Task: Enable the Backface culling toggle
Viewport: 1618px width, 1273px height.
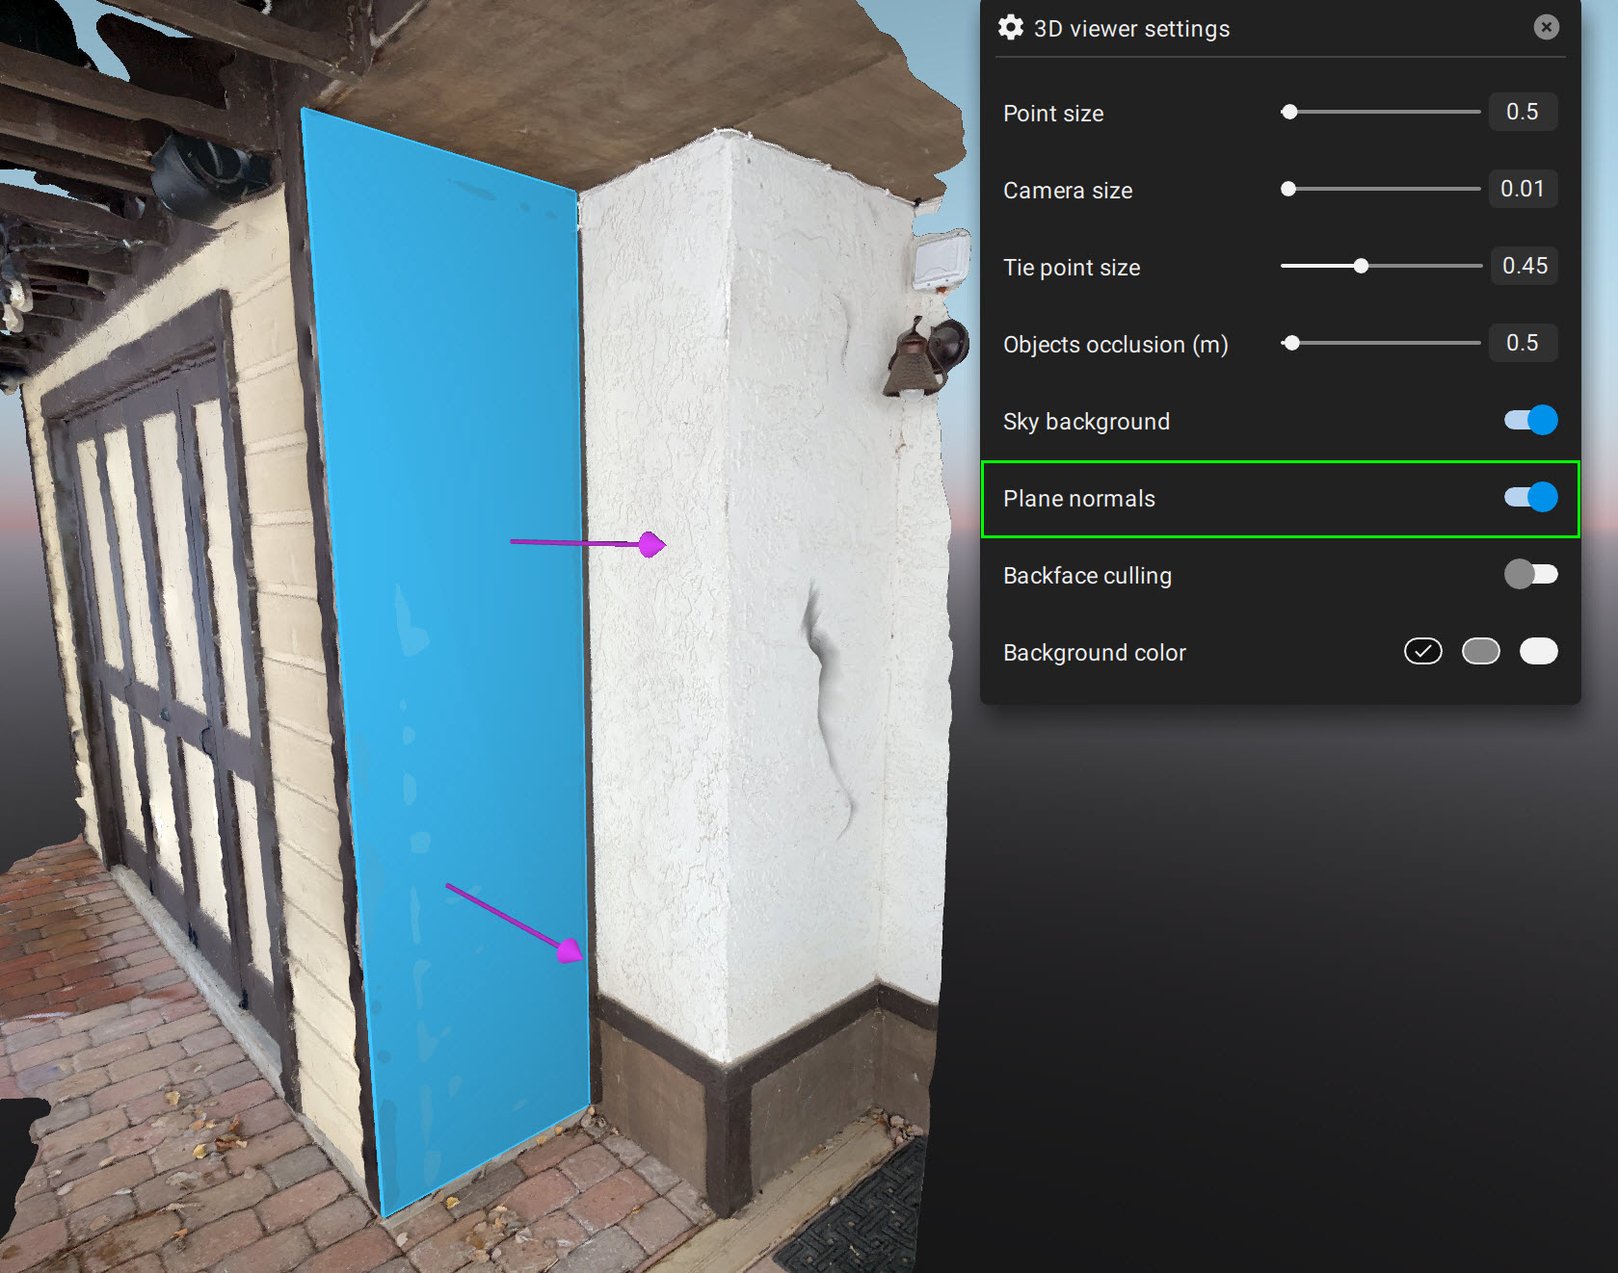Action: click(1530, 574)
